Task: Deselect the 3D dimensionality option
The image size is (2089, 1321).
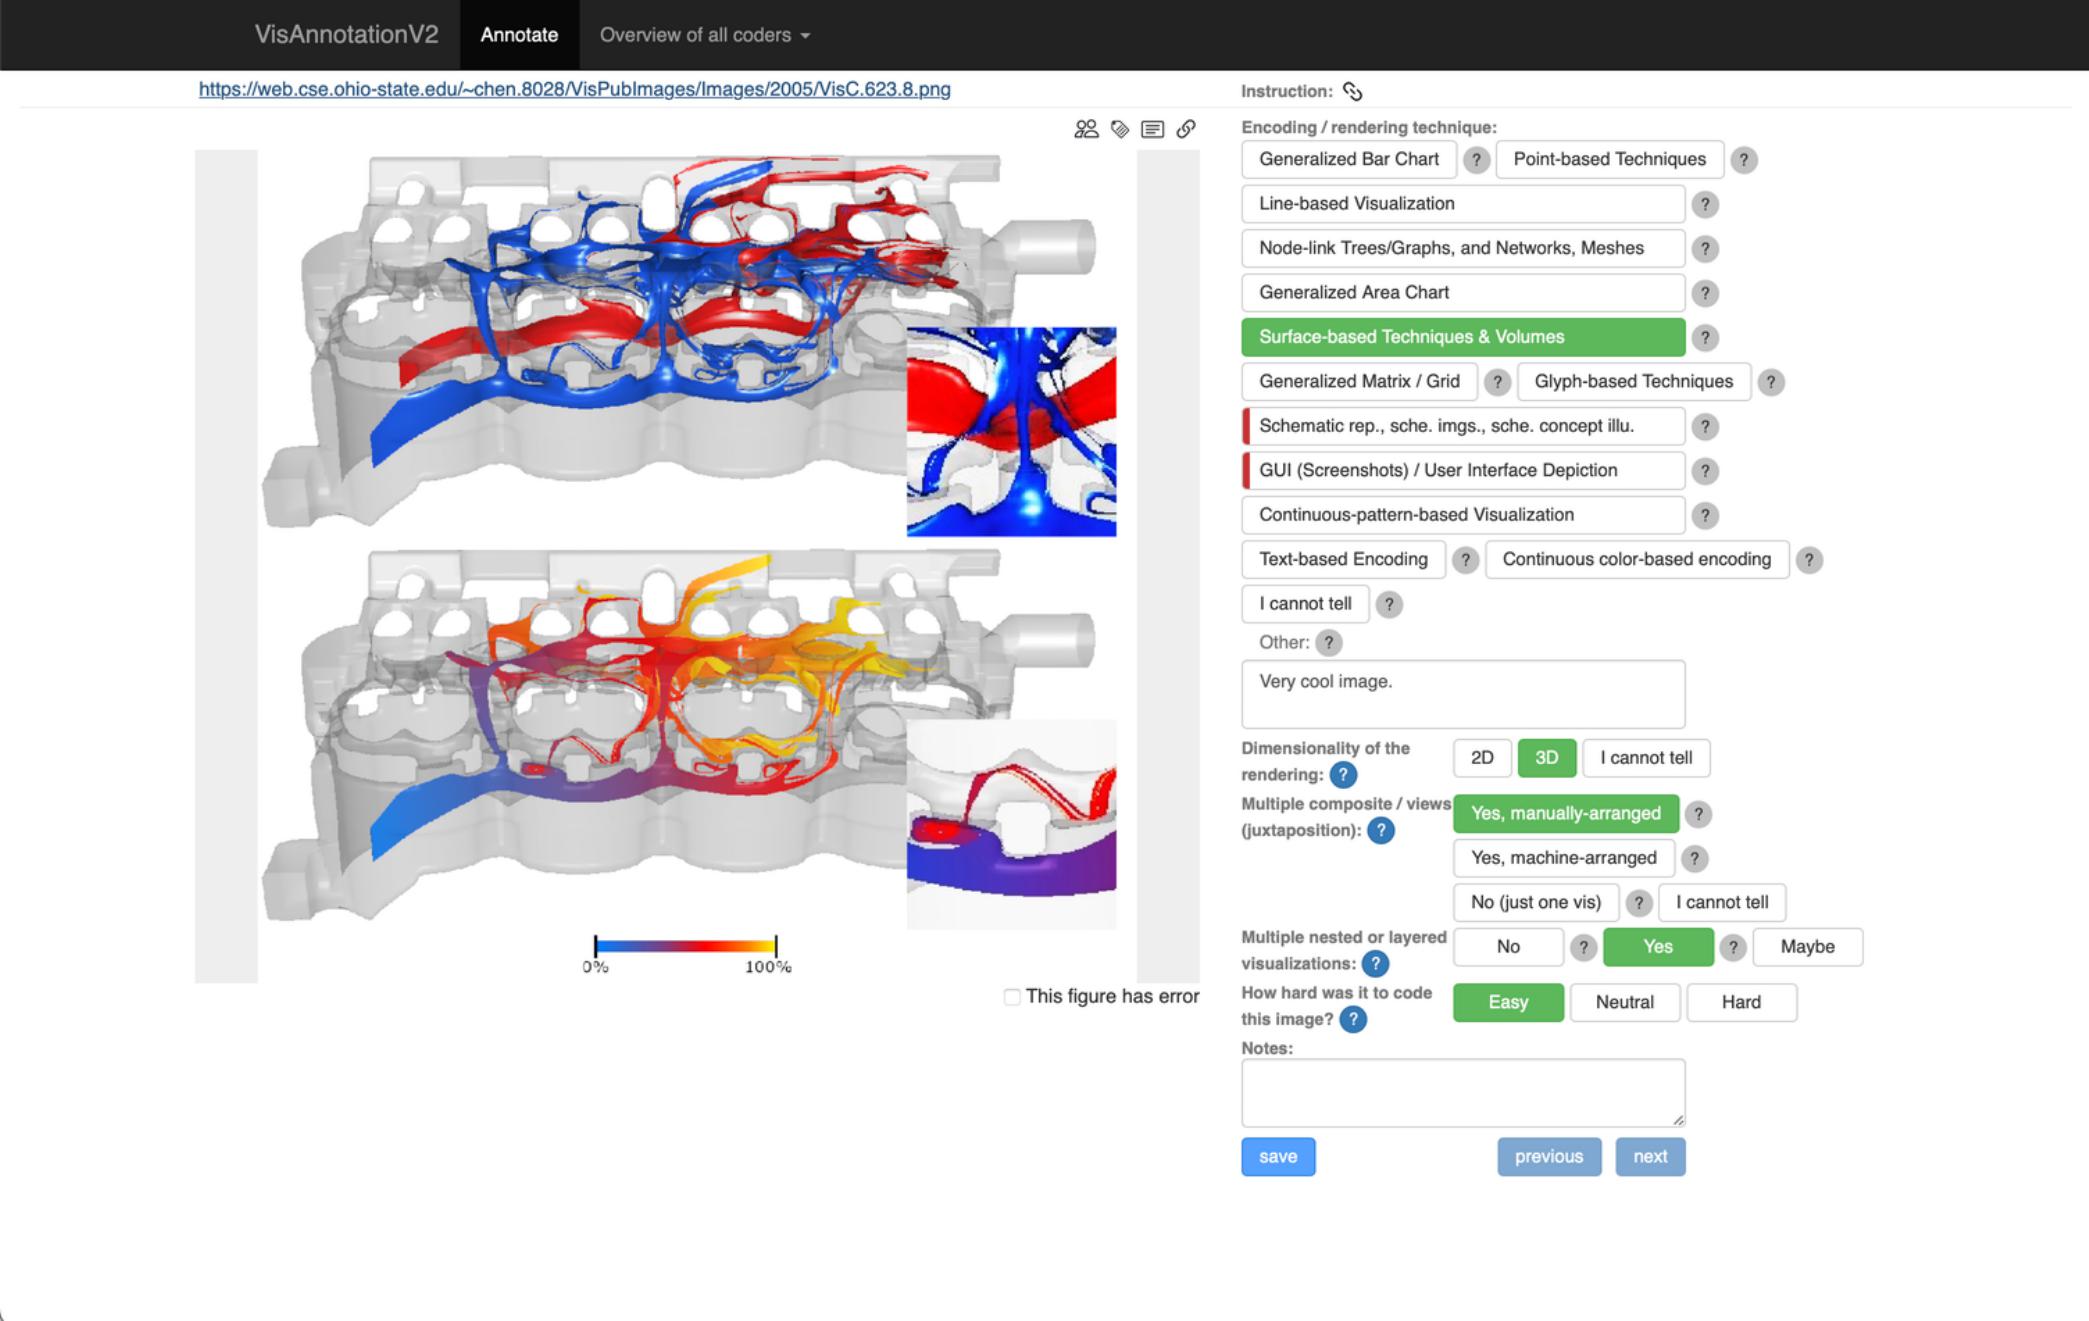Action: (1546, 758)
